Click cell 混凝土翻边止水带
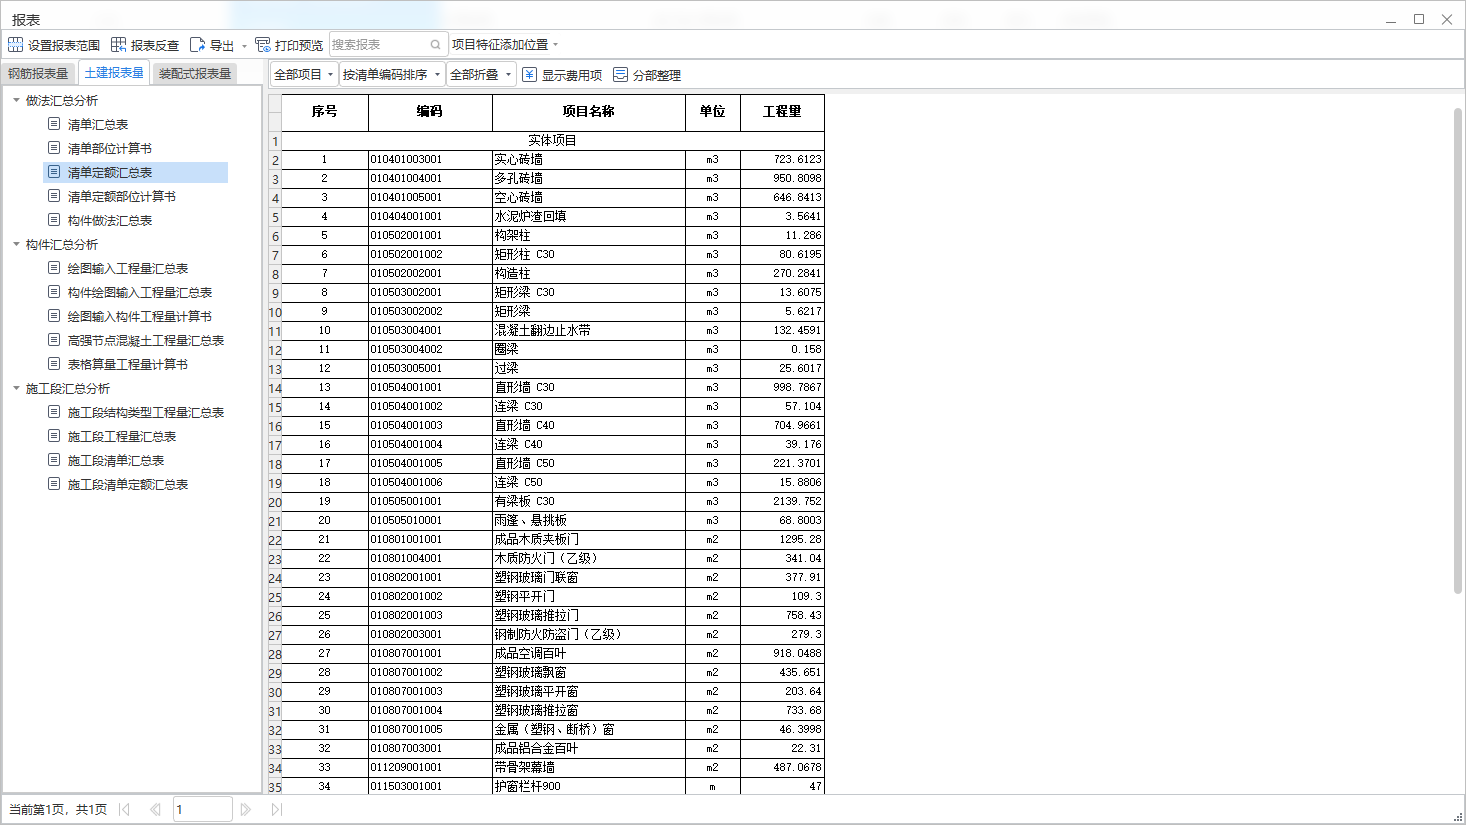This screenshot has width=1466, height=825. pos(589,330)
